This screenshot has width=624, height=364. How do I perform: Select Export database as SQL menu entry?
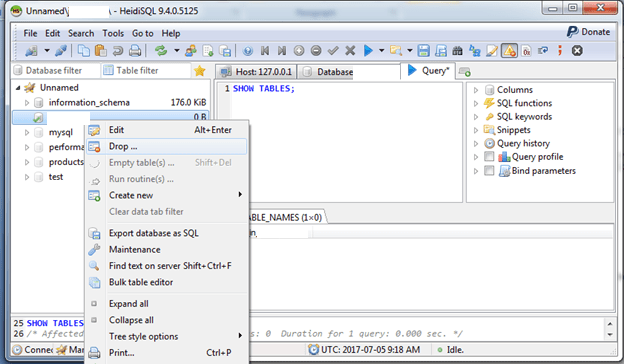click(166, 233)
